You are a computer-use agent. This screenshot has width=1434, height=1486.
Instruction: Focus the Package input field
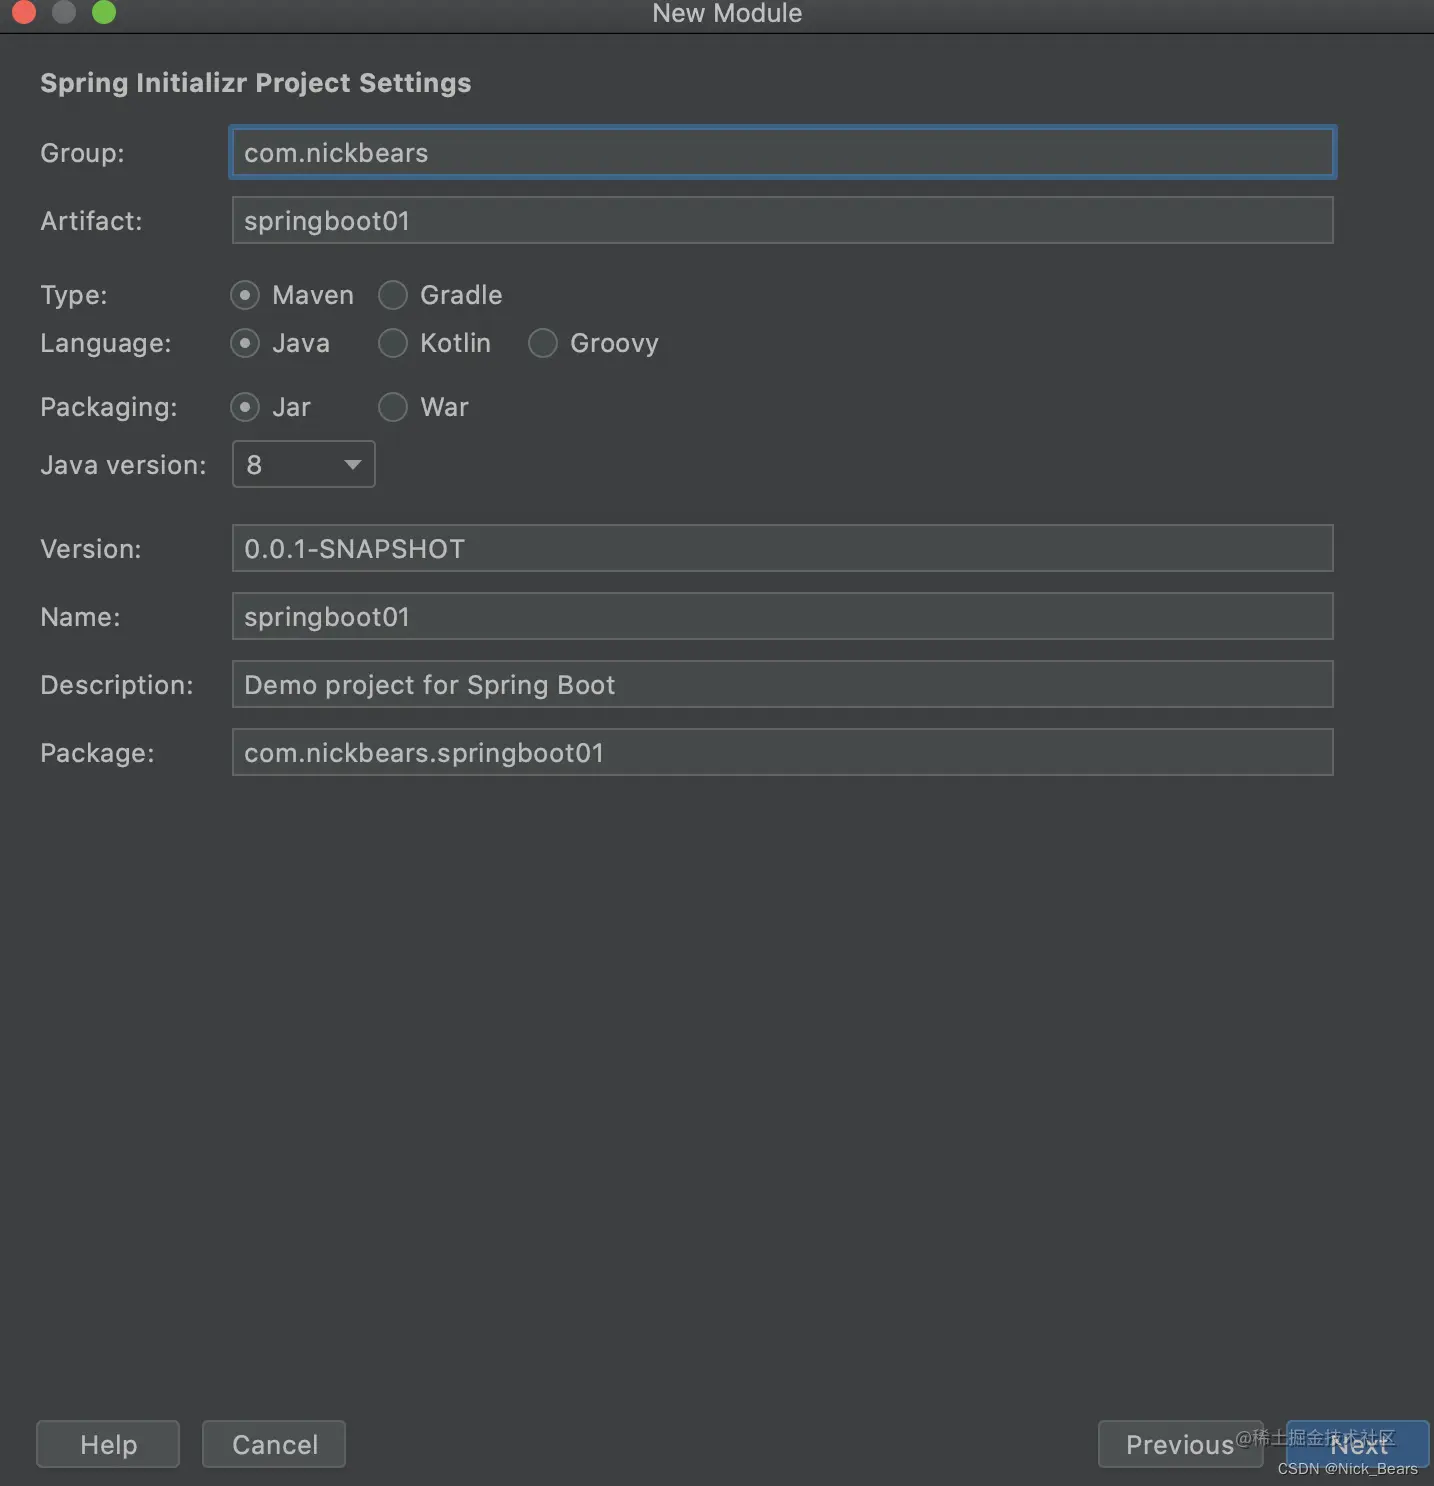pyautogui.click(x=783, y=752)
